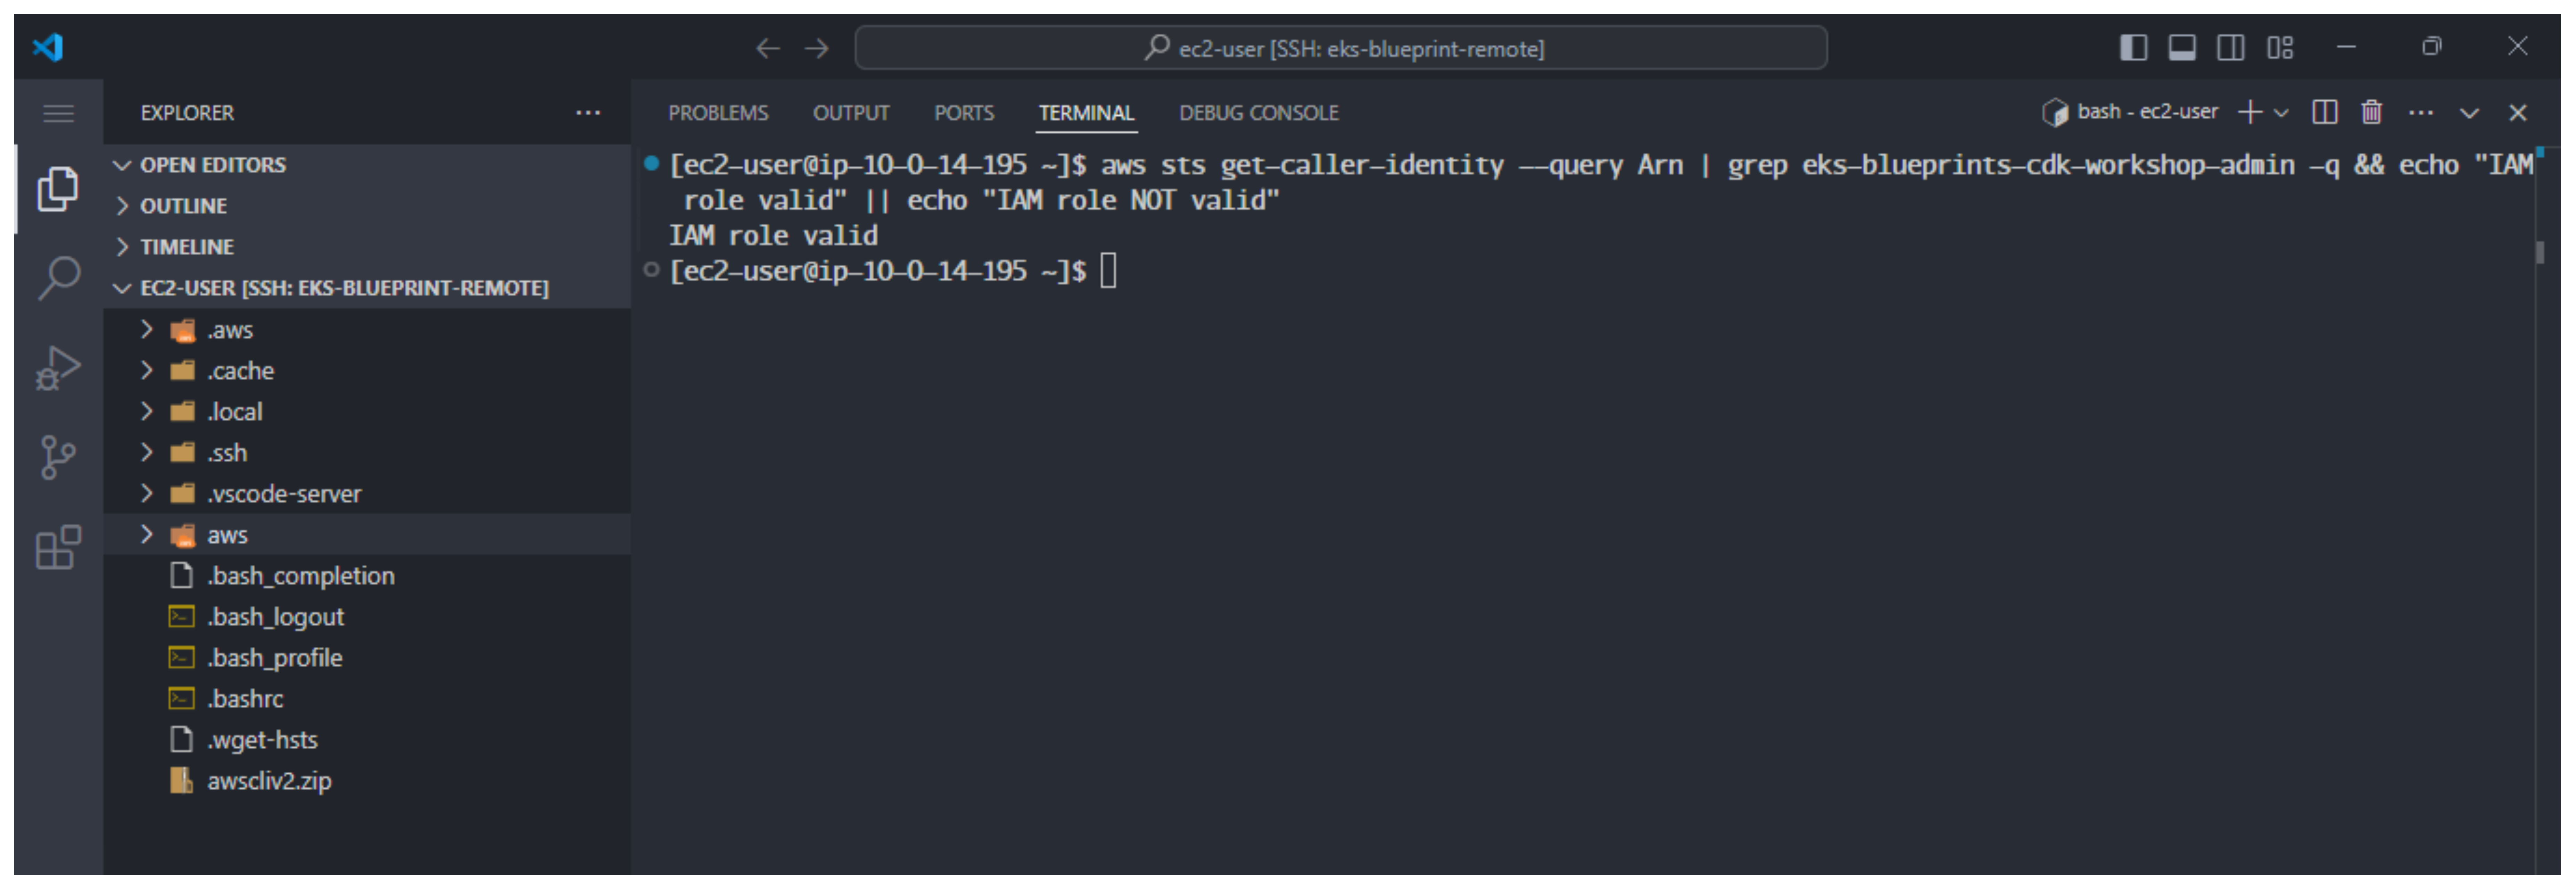Click the EXPLORER panel title
Image resolution: width=2576 pixels, height=889 pixels.
pos(187,113)
